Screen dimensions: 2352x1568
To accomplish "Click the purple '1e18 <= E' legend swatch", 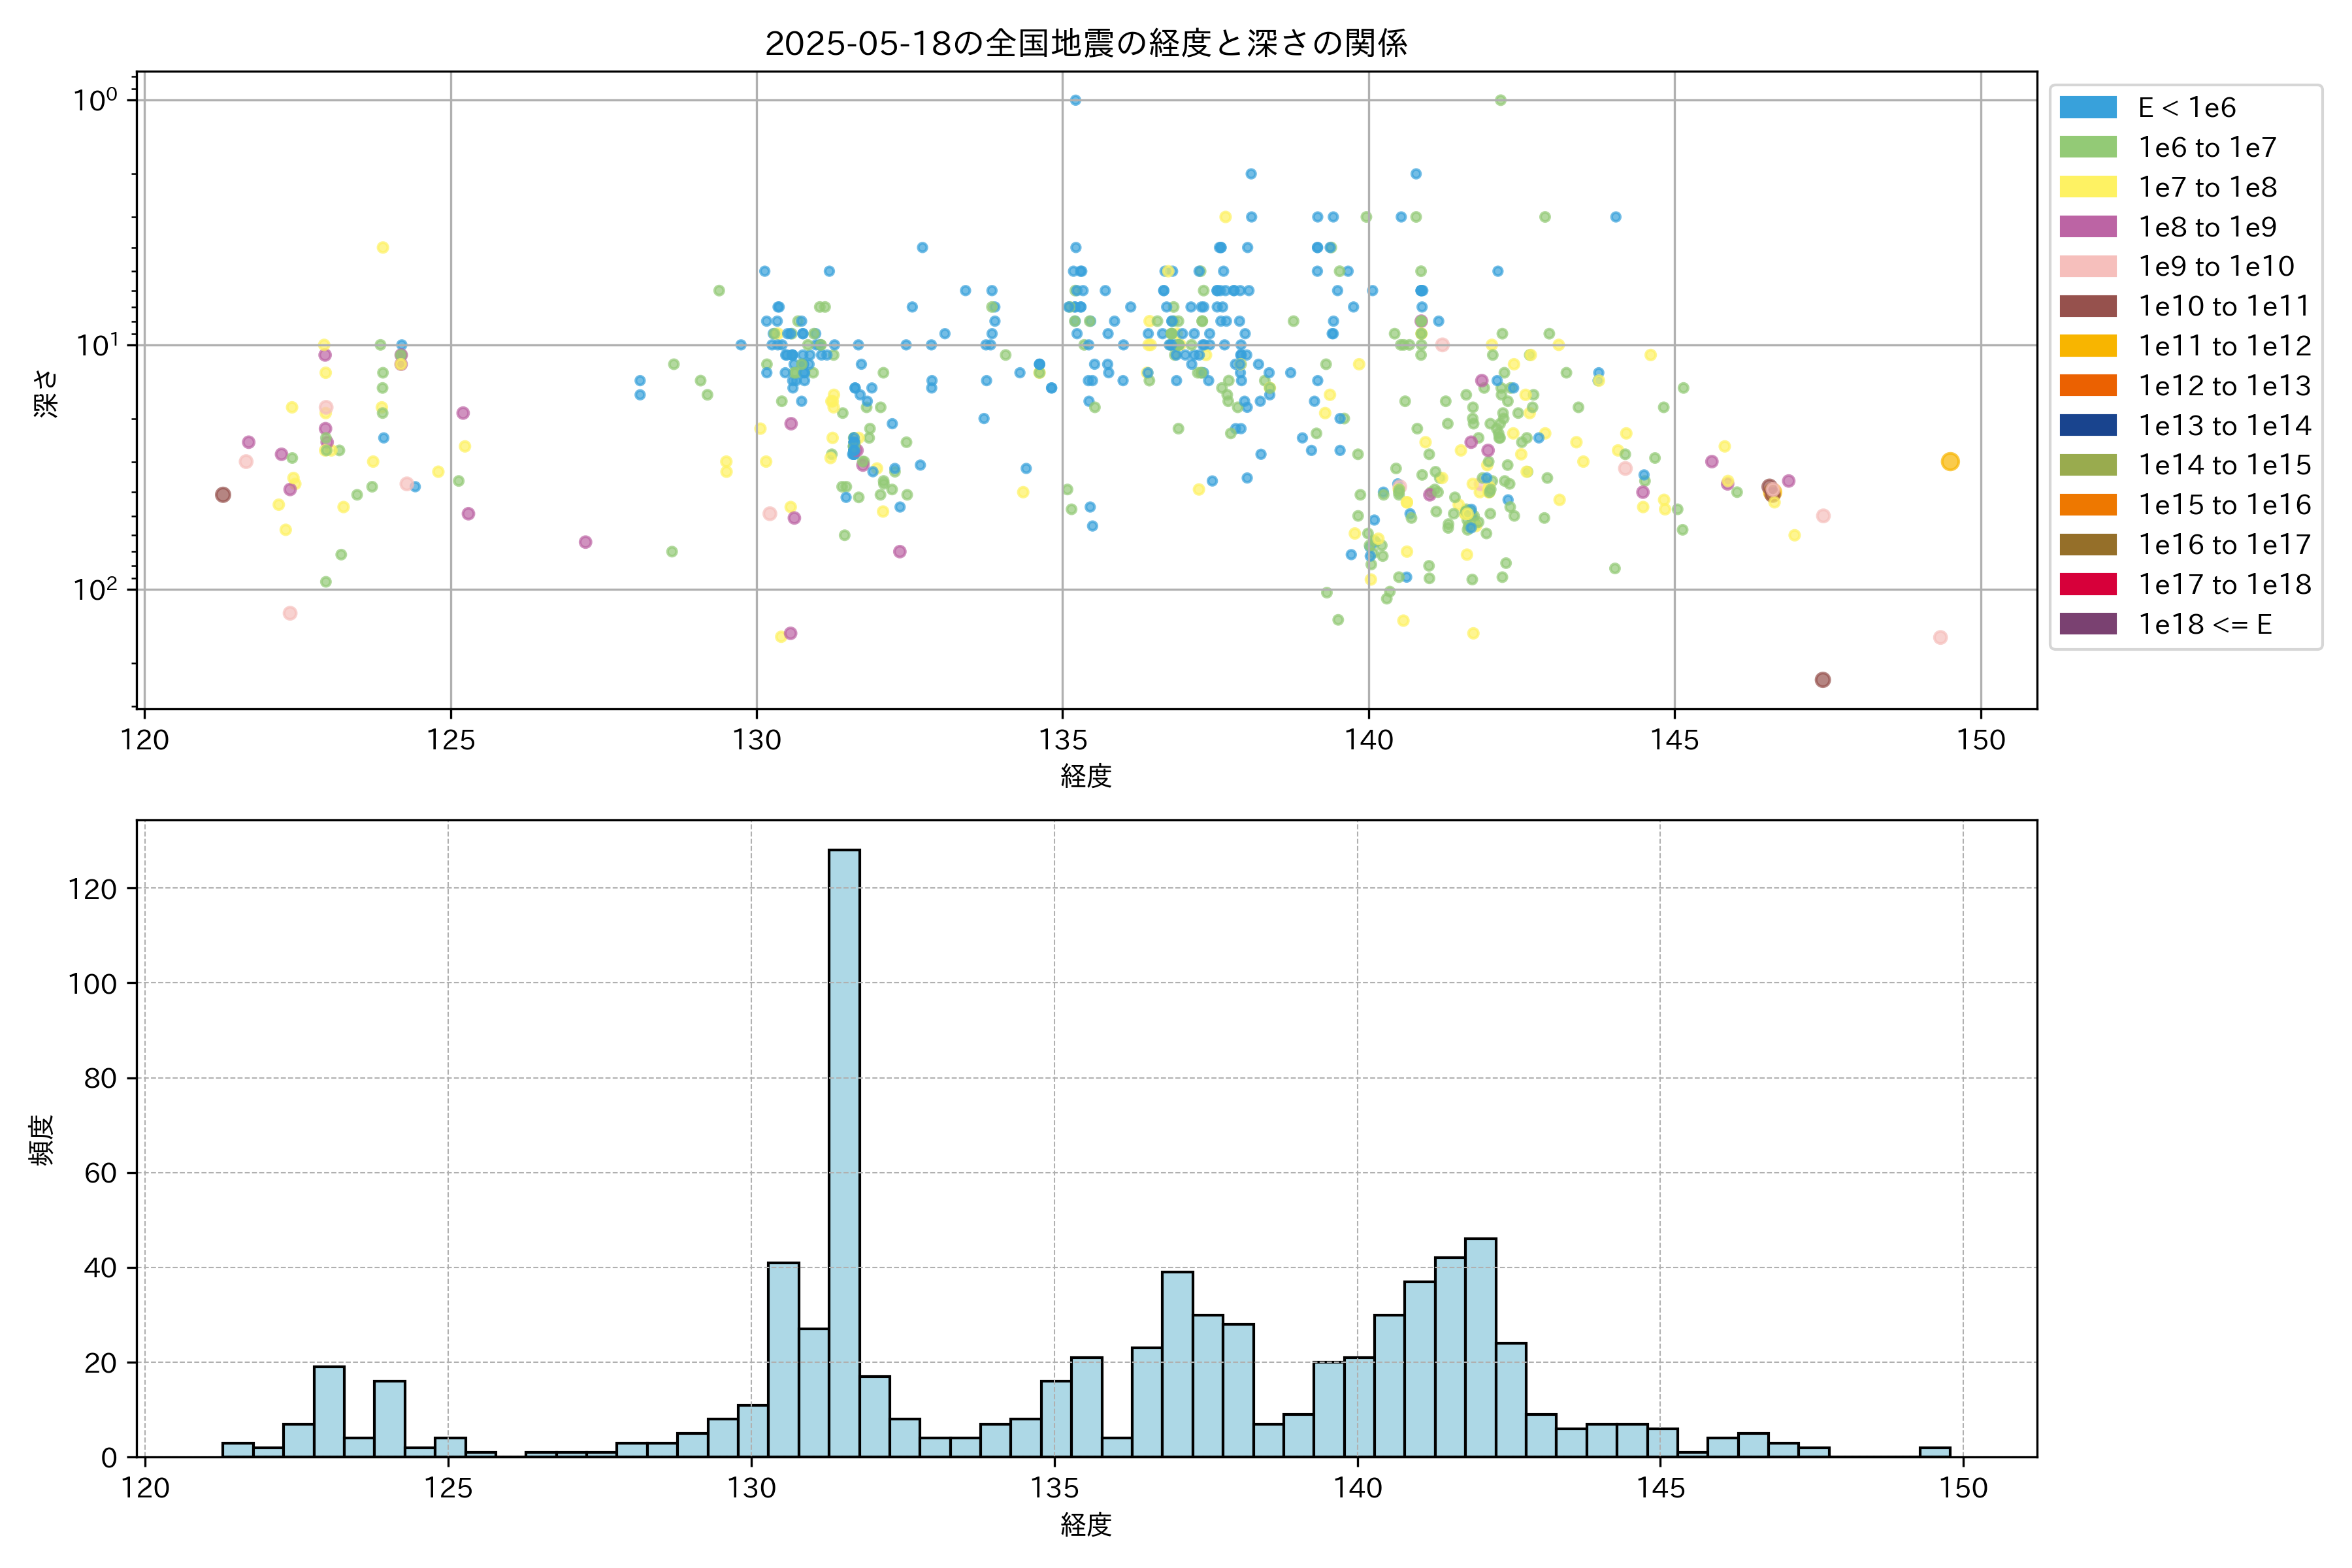I will (2088, 624).
